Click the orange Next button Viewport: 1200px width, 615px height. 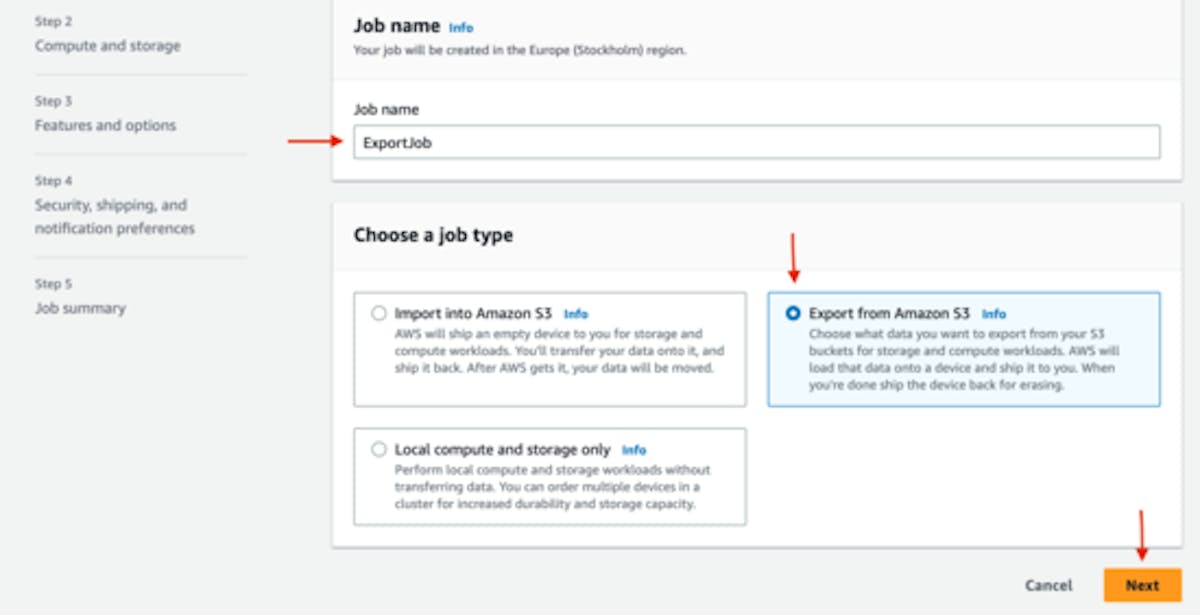[1142, 585]
